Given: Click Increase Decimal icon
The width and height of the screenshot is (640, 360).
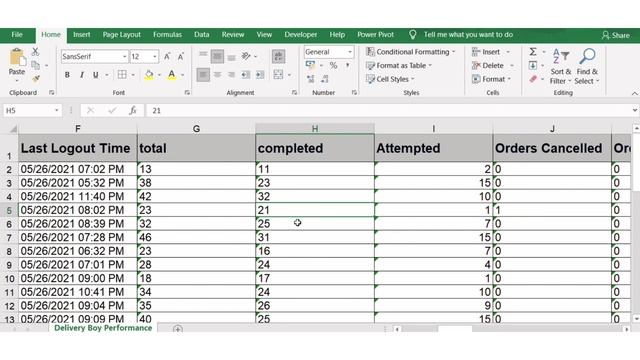Looking at the screenshot, I should pos(311,78).
